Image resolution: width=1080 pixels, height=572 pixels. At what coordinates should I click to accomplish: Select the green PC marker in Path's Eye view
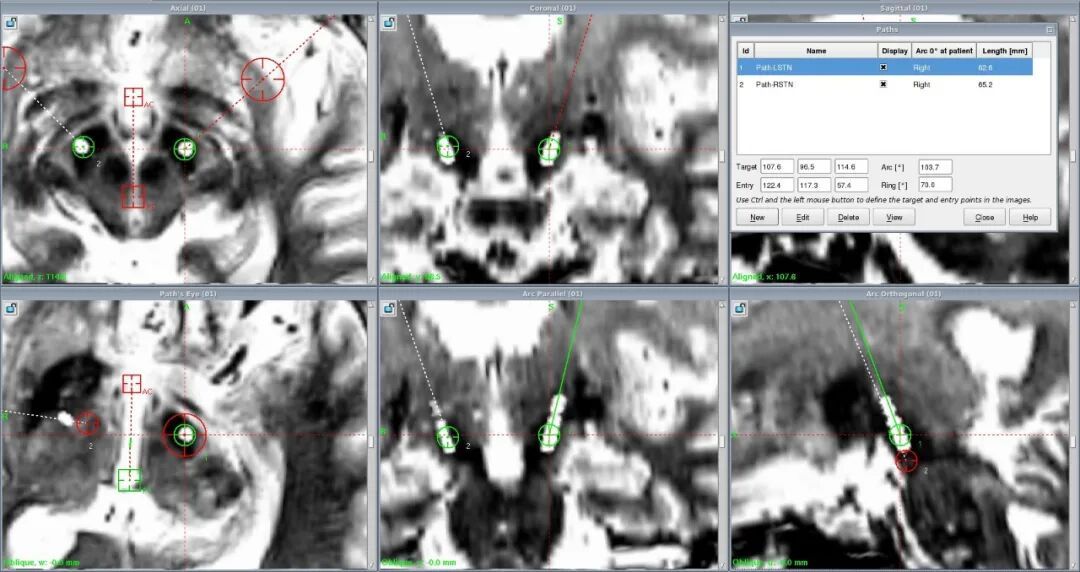[x=129, y=480]
